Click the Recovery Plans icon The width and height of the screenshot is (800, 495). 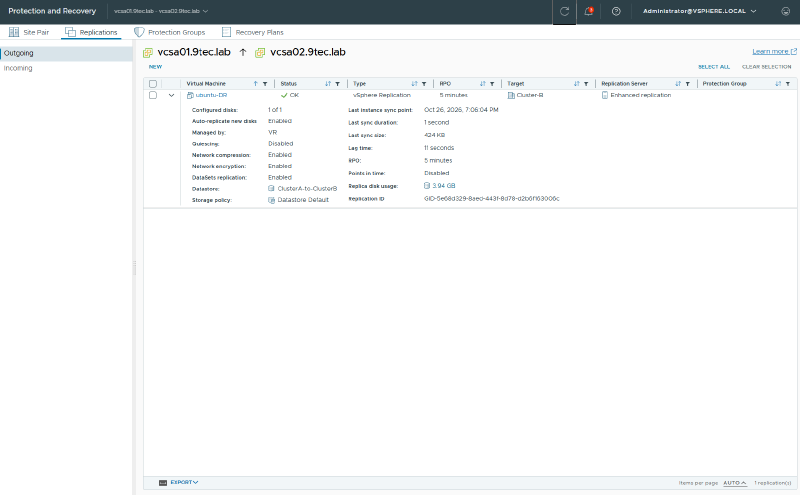(226, 32)
